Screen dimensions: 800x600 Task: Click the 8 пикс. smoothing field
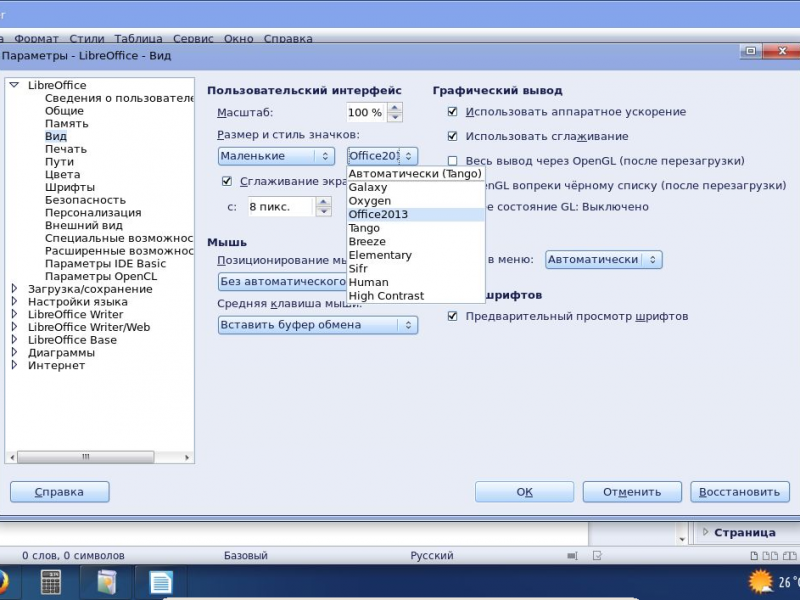(x=281, y=207)
